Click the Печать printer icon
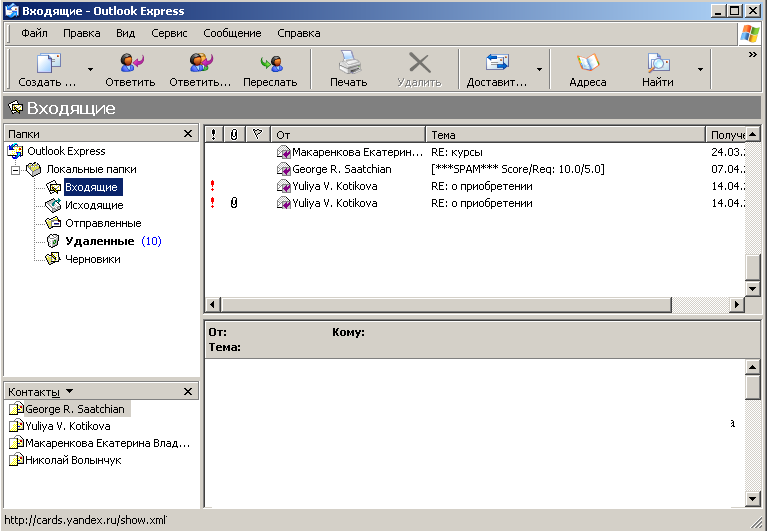Screen dimensions: 767x531 [349, 63]
